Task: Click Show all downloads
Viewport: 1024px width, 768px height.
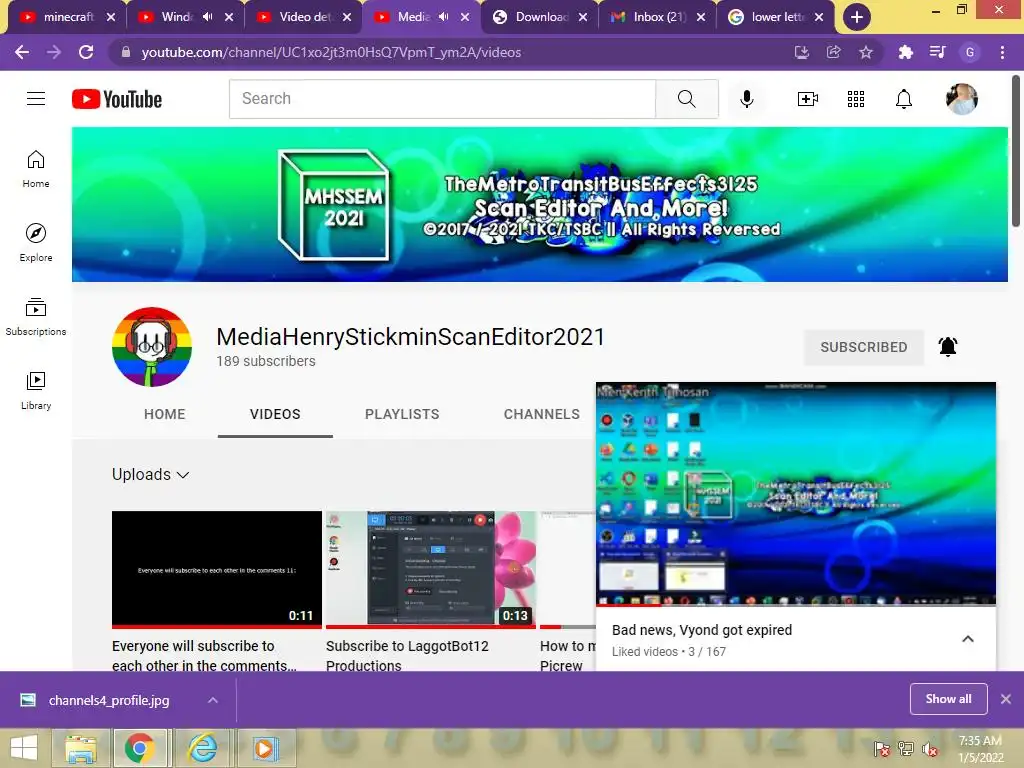Action: [x=948, y=699]
